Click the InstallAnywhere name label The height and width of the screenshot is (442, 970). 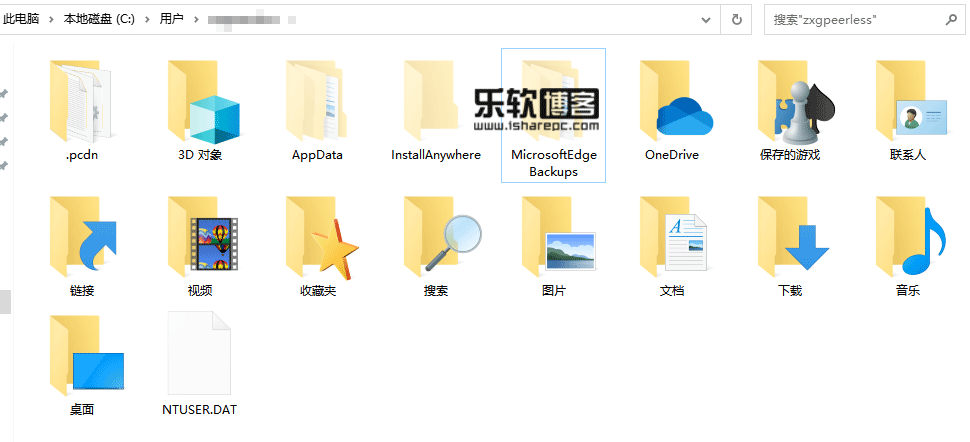point(436,155)
